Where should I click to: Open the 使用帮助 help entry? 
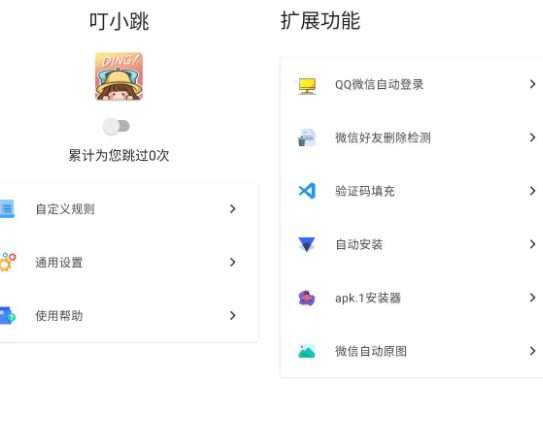pos(128,316)
